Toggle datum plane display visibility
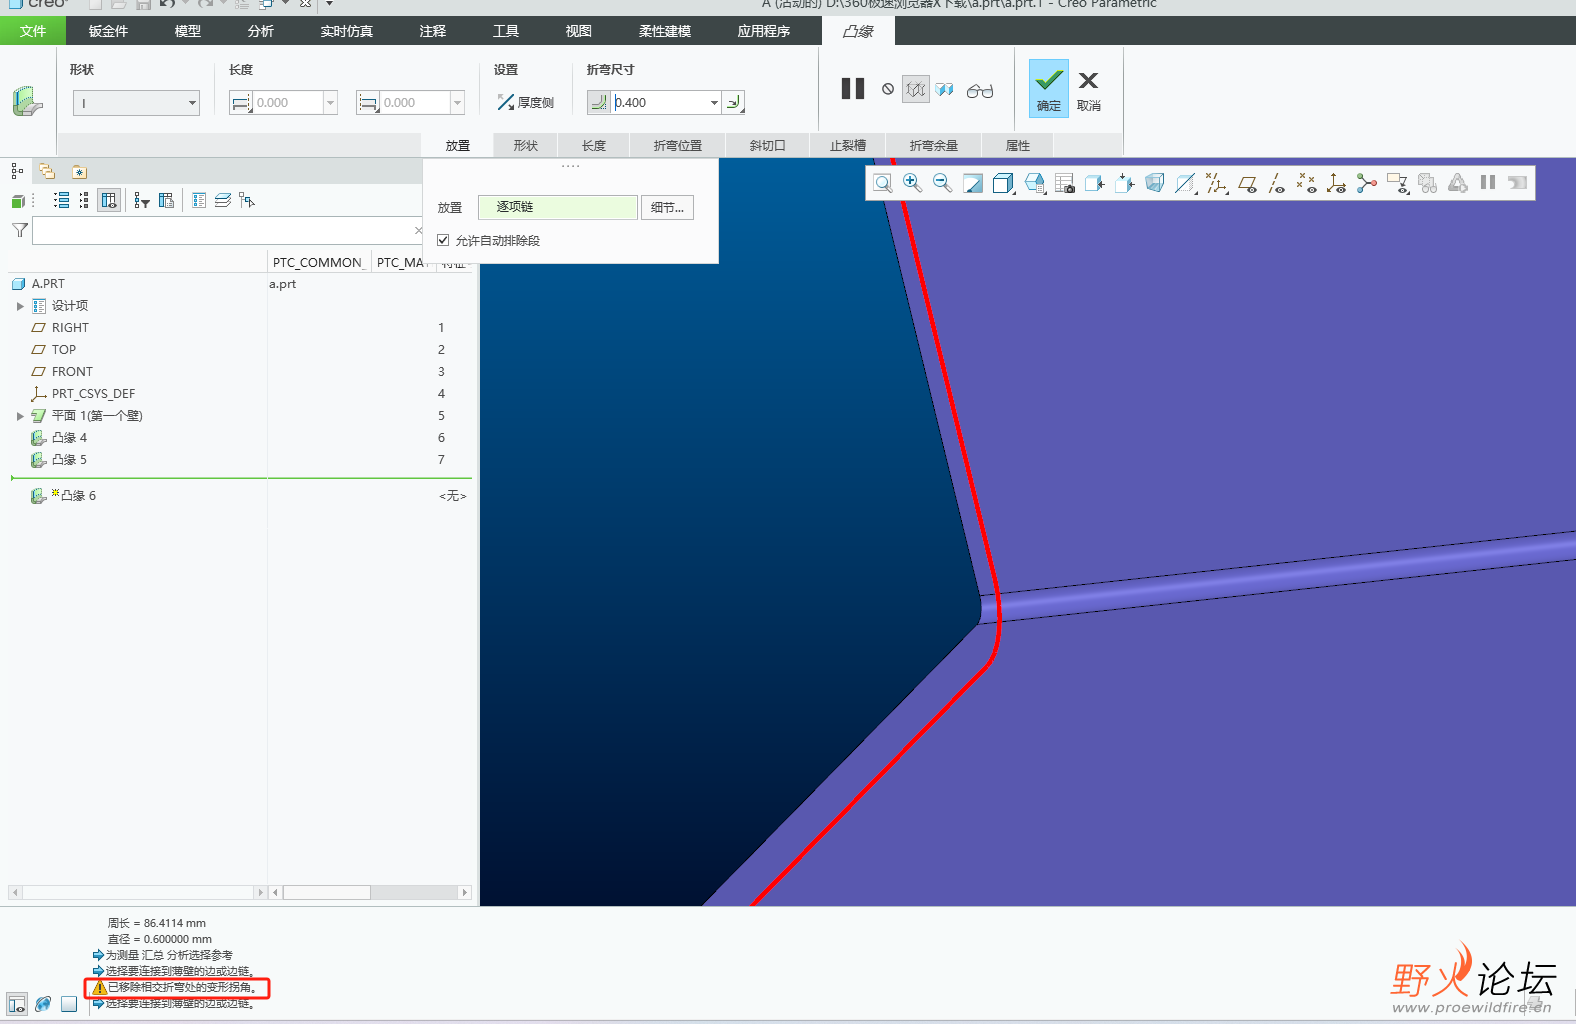 [1247, 183]
